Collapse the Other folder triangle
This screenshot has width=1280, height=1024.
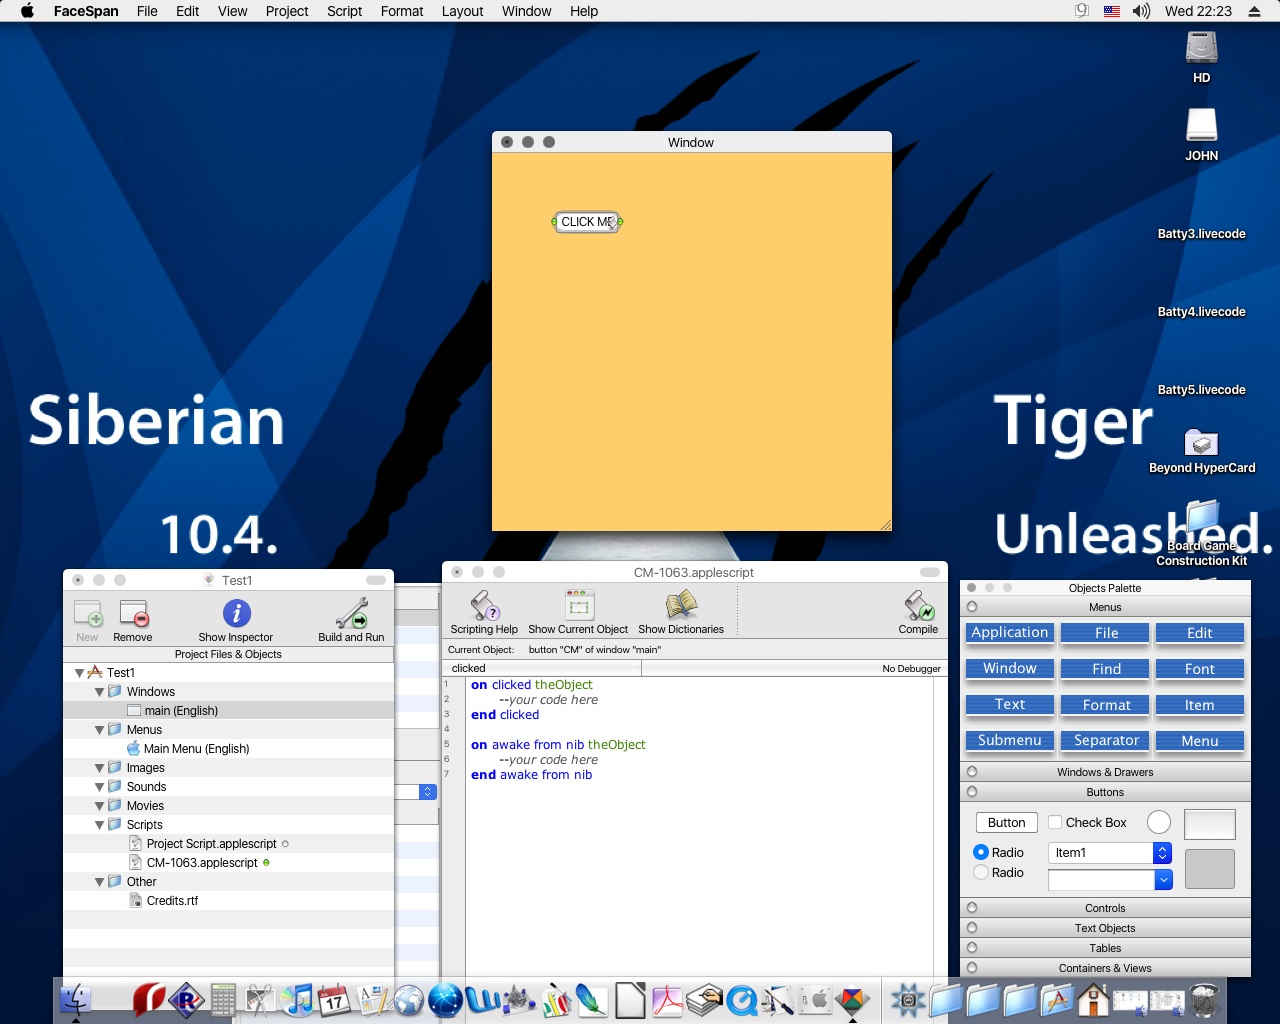coord(99,882)
